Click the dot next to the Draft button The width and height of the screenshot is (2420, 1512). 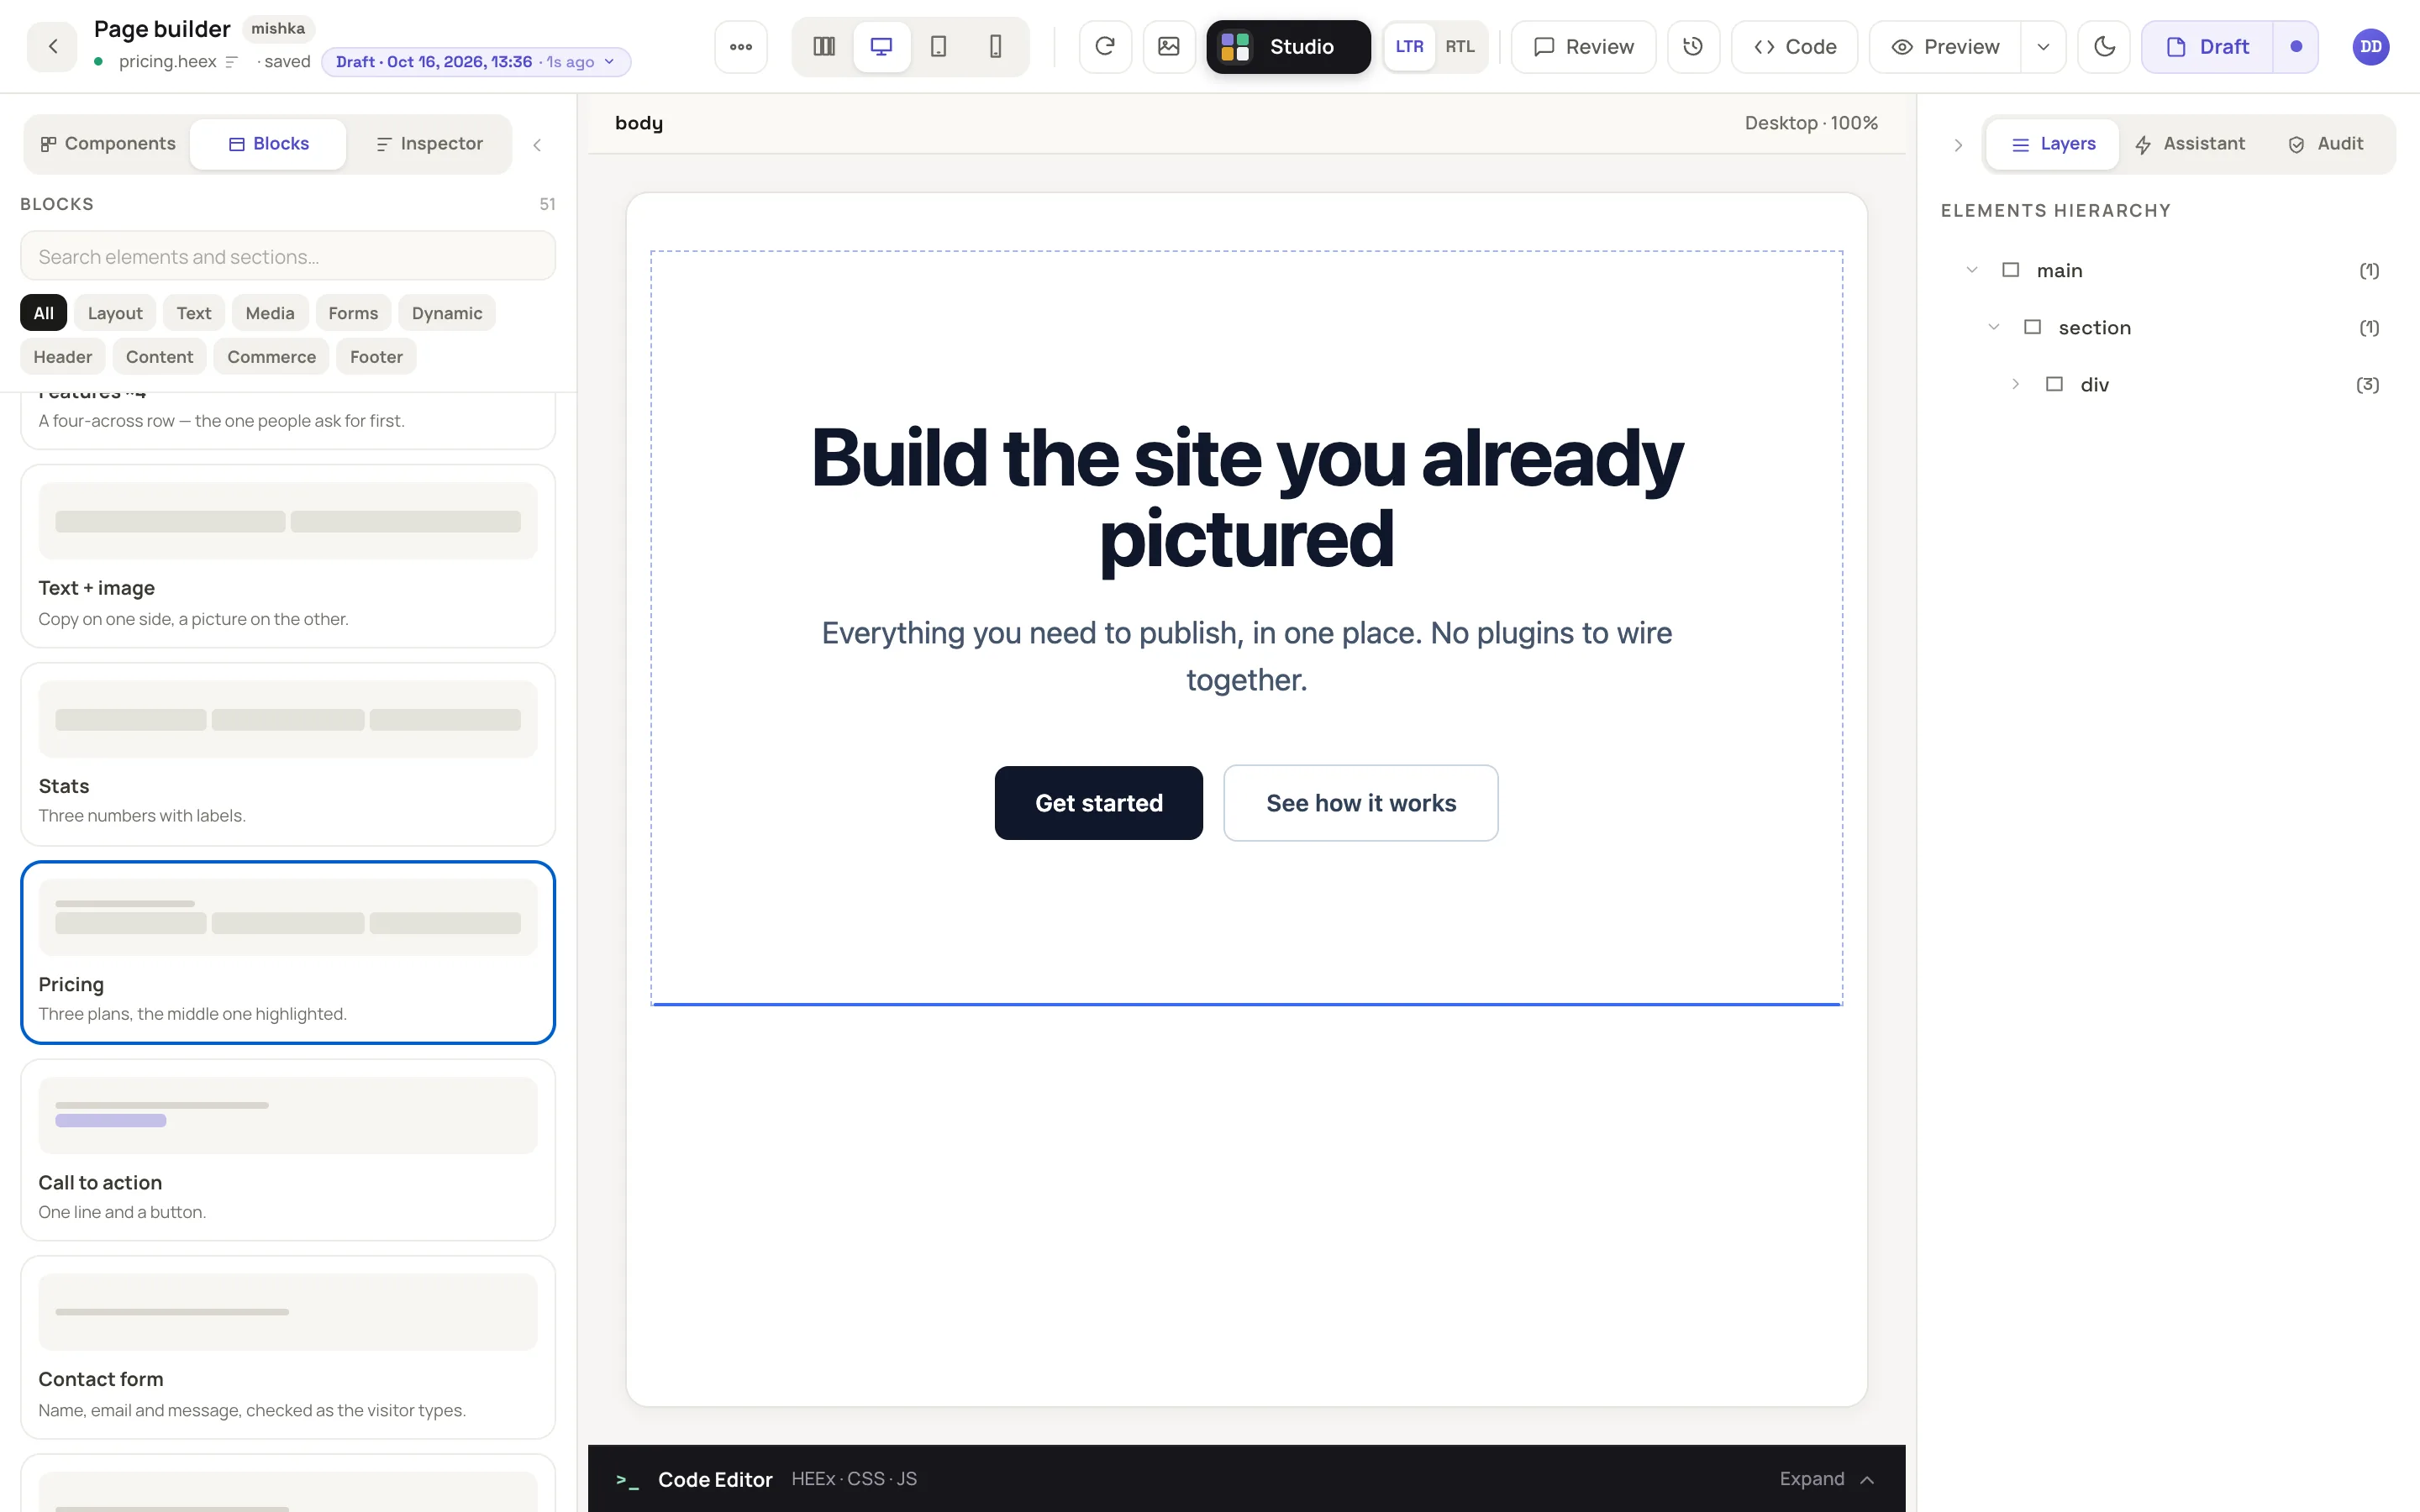click(2296, 46)
